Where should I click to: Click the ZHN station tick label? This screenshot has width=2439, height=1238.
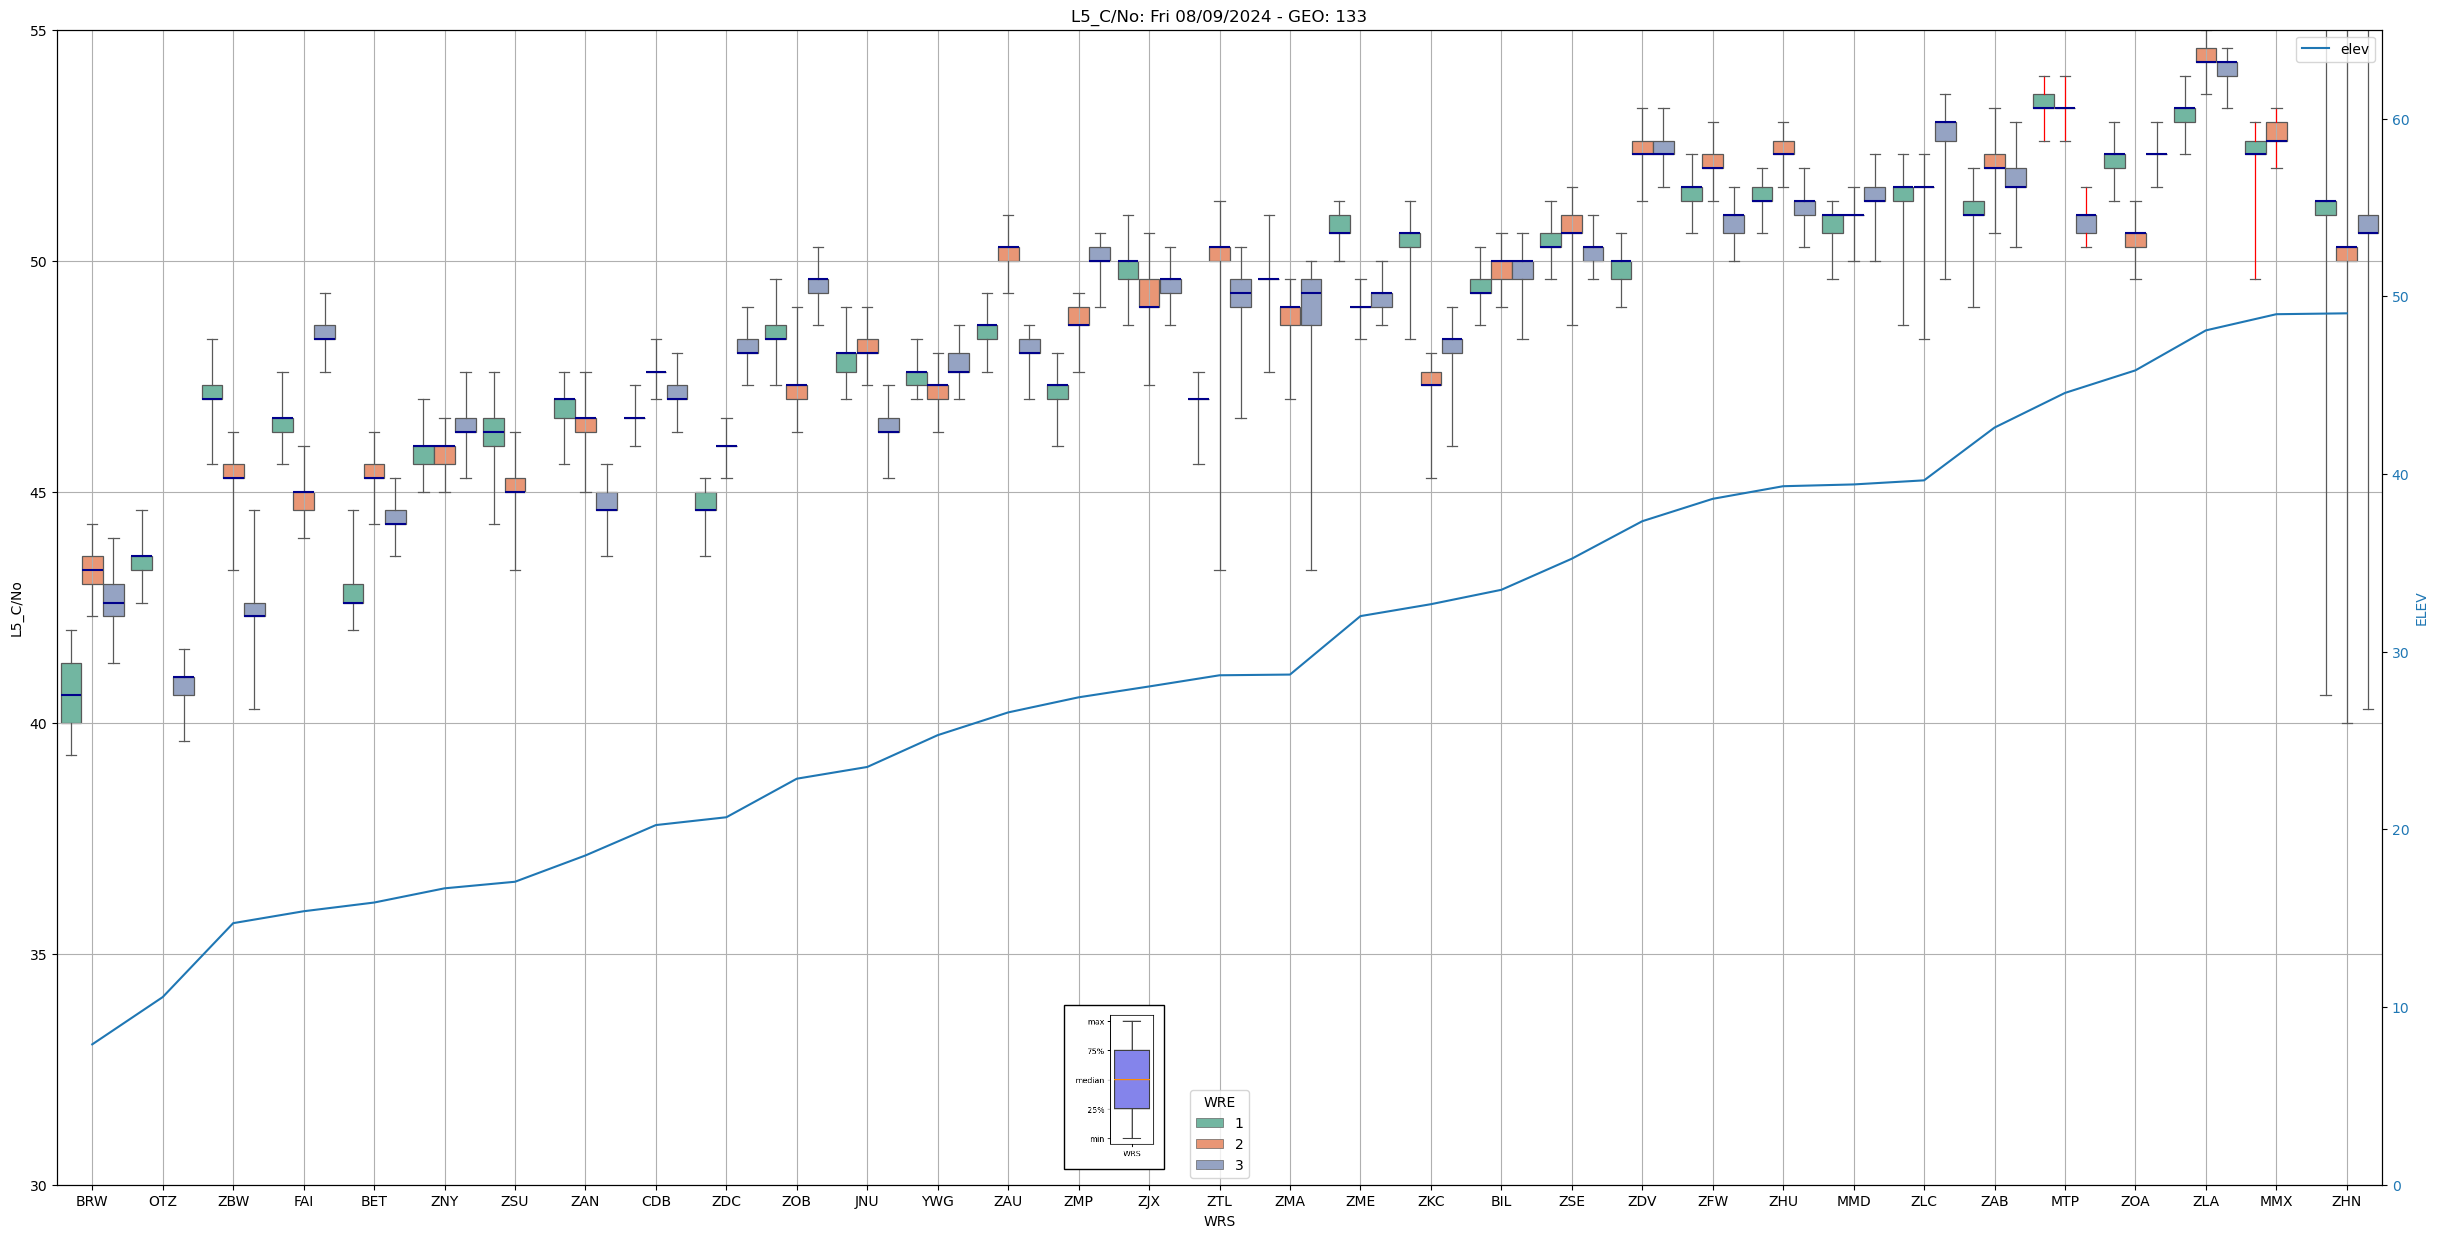pos(2345,1201)
